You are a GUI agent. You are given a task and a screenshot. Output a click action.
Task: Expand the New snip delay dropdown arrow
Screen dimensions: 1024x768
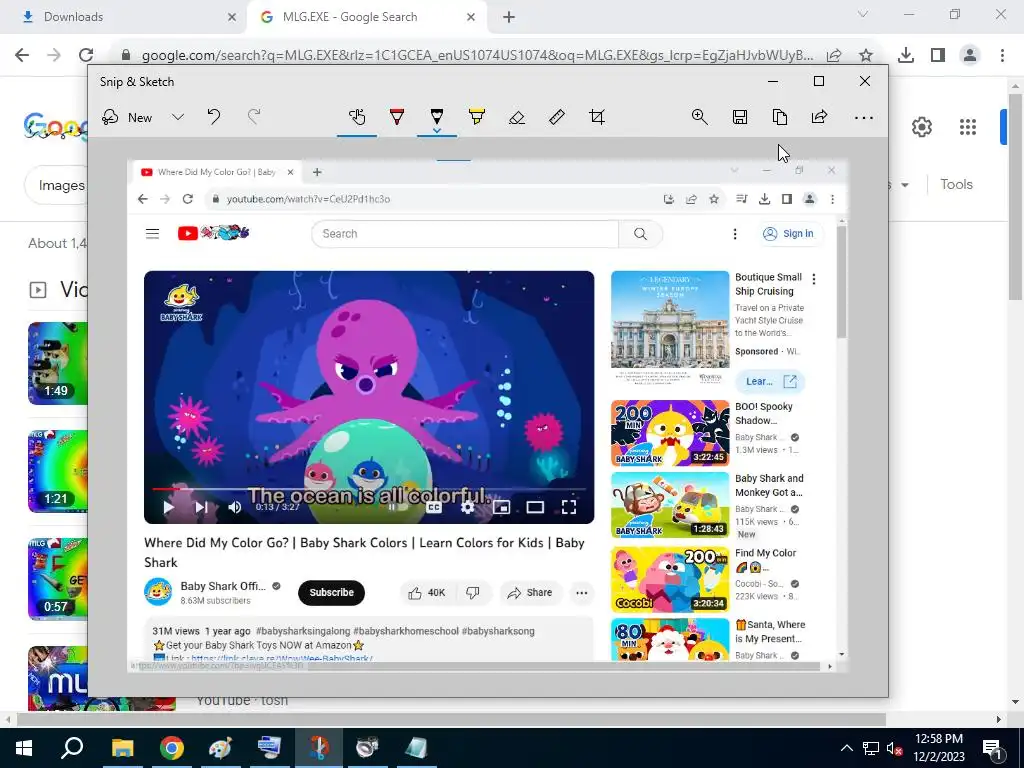tap(178, 118)
